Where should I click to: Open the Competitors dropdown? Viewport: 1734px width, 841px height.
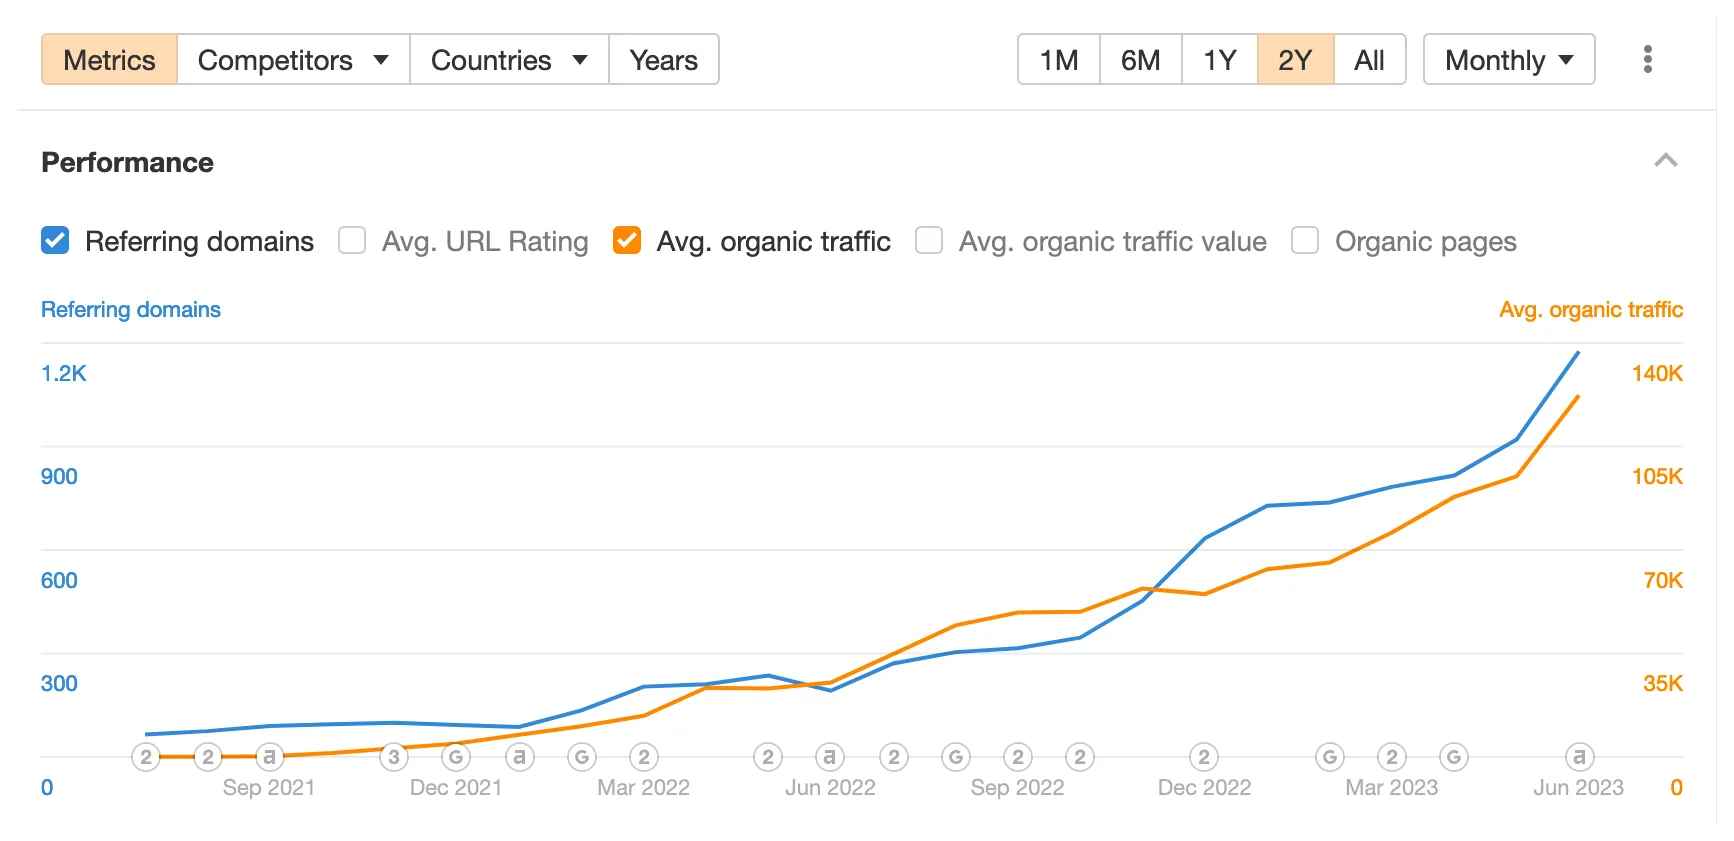293,60
